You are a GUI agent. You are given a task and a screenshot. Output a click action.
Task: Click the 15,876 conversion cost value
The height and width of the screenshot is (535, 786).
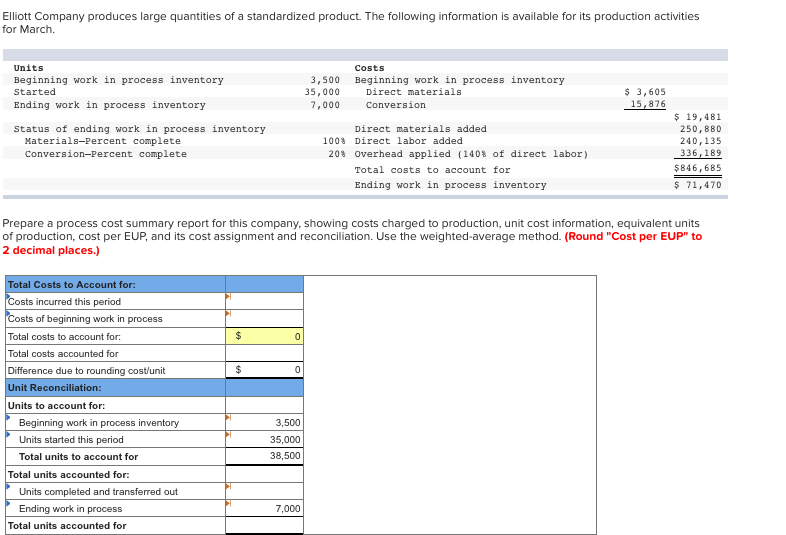pyautogui.click(x=648, y=104)
